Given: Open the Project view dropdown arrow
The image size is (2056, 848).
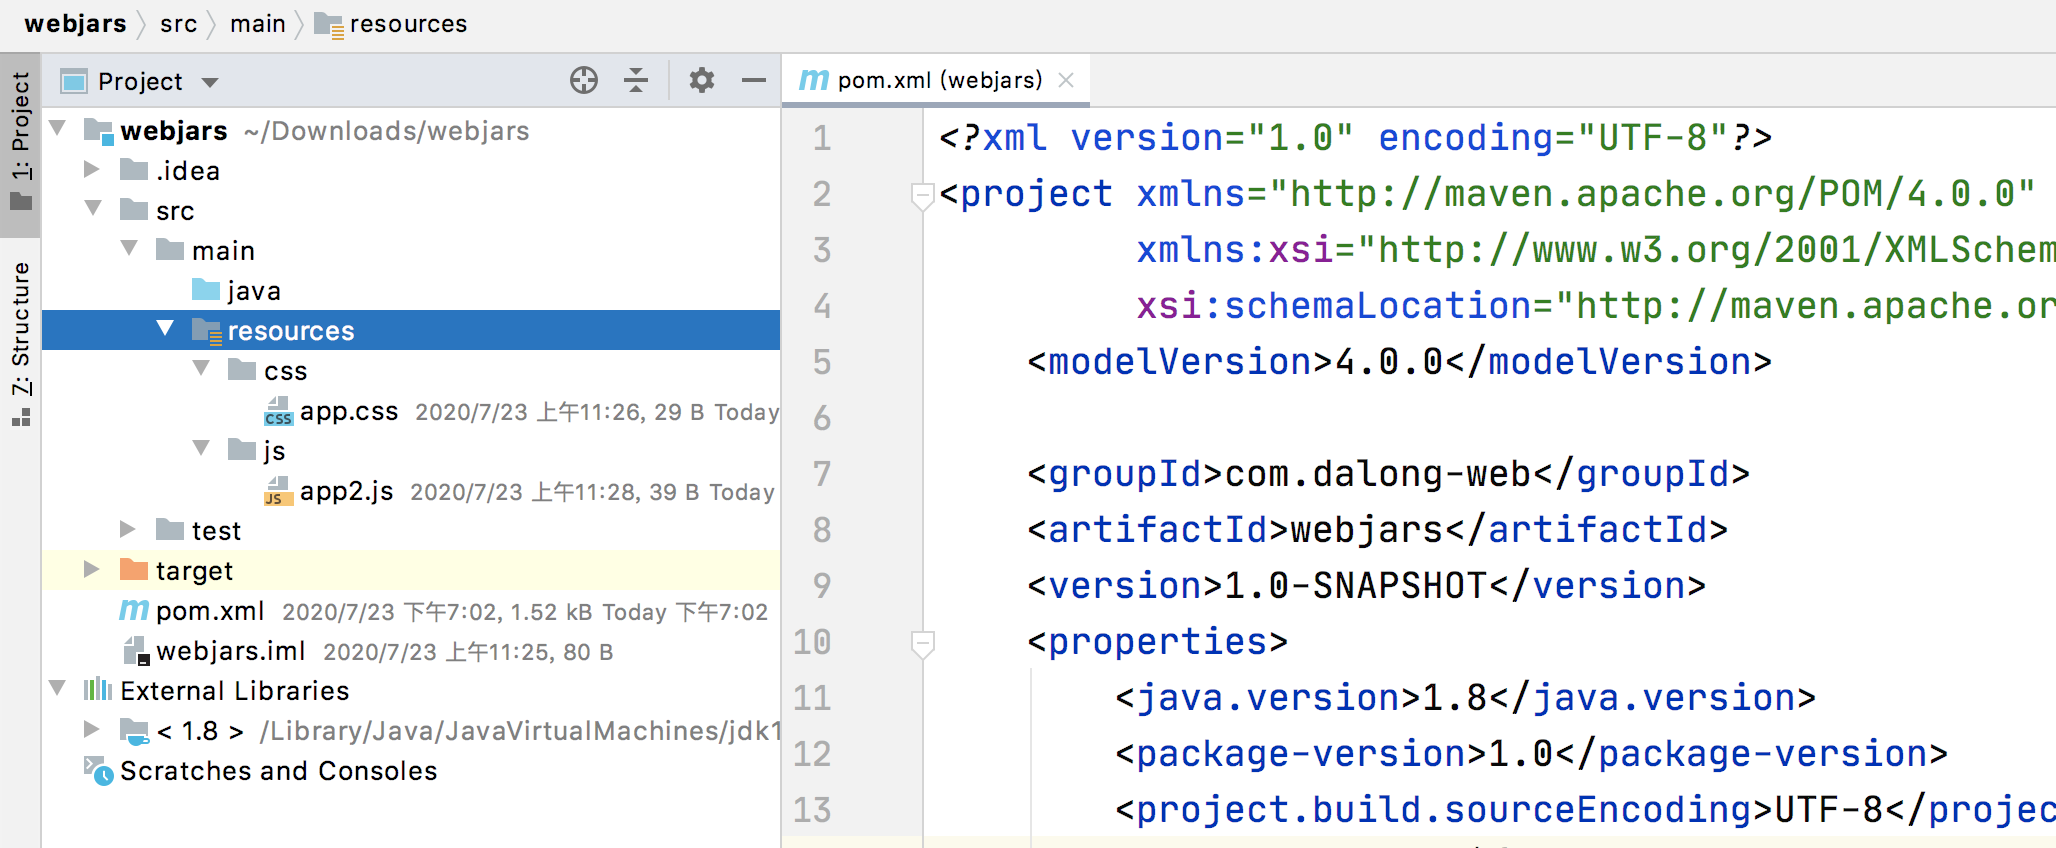Looking at the screenshot, I should tap(210, 82).
